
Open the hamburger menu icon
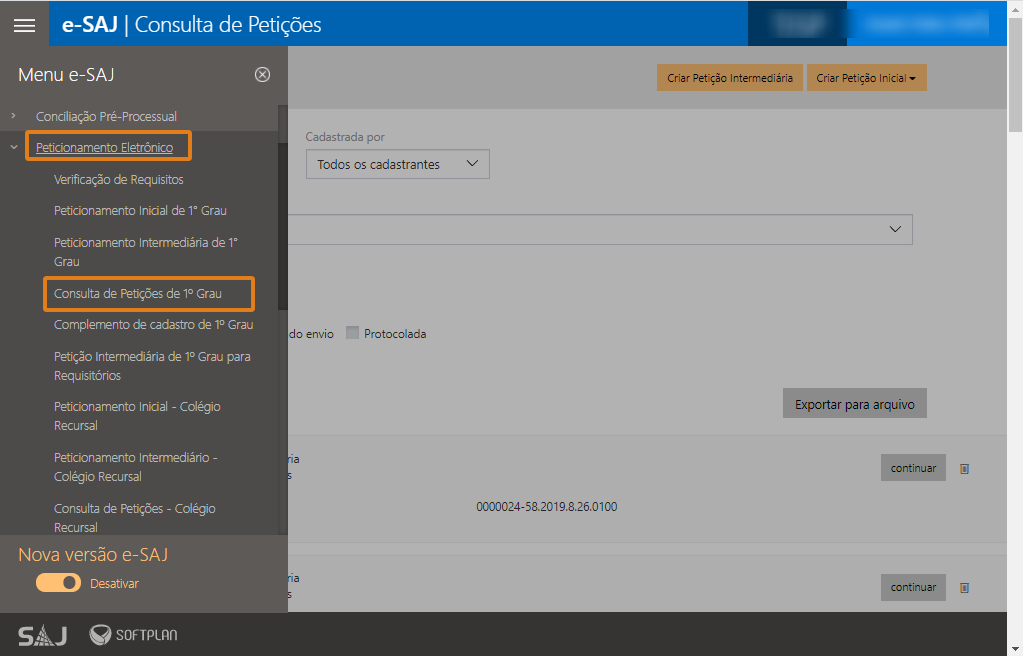tap(24, 25)
